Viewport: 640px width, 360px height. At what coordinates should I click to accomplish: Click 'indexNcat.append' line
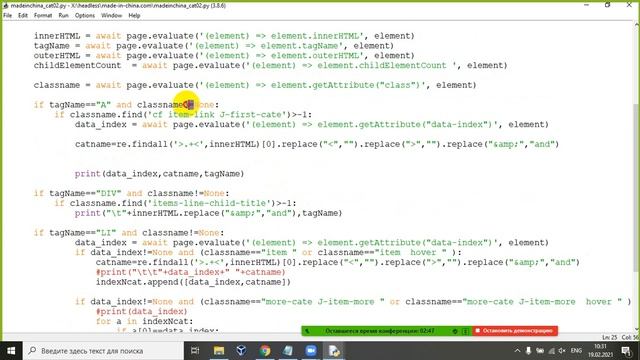pyautogui.click(x=193, y=282)
